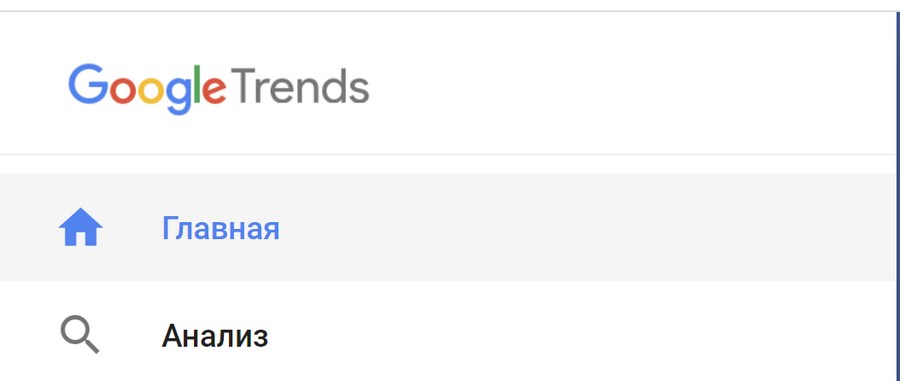Select the white Анализ navigation row
The image size is (900, 381).
click(x=448, y=336)
